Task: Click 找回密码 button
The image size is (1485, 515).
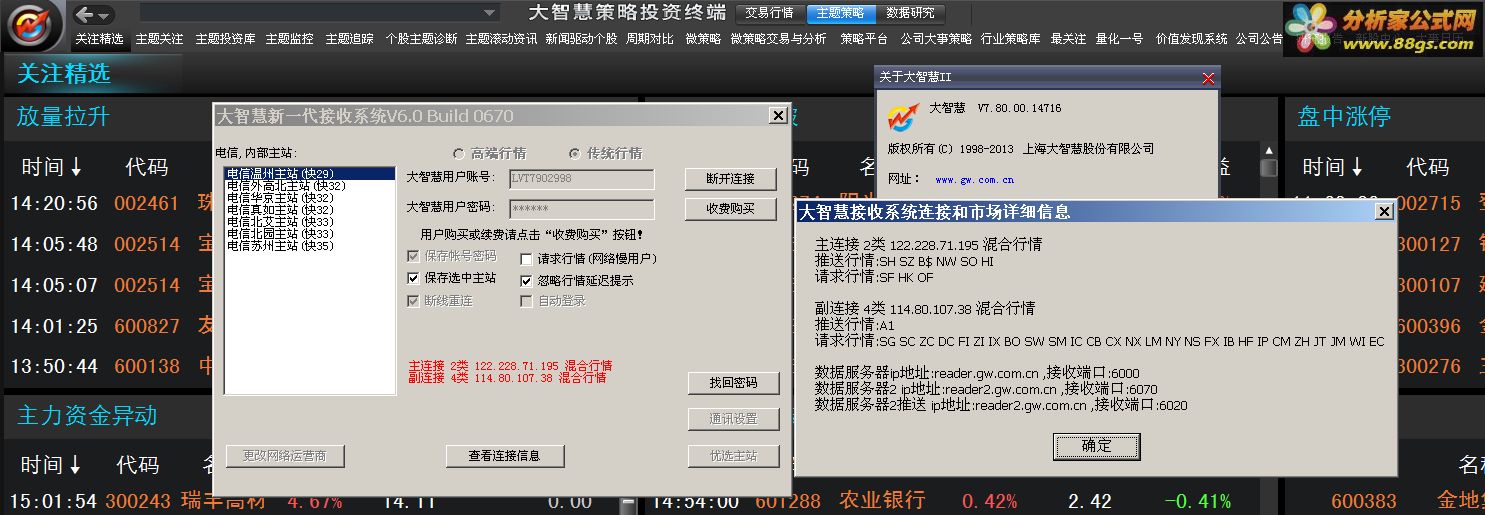Action: click(733, 382)
